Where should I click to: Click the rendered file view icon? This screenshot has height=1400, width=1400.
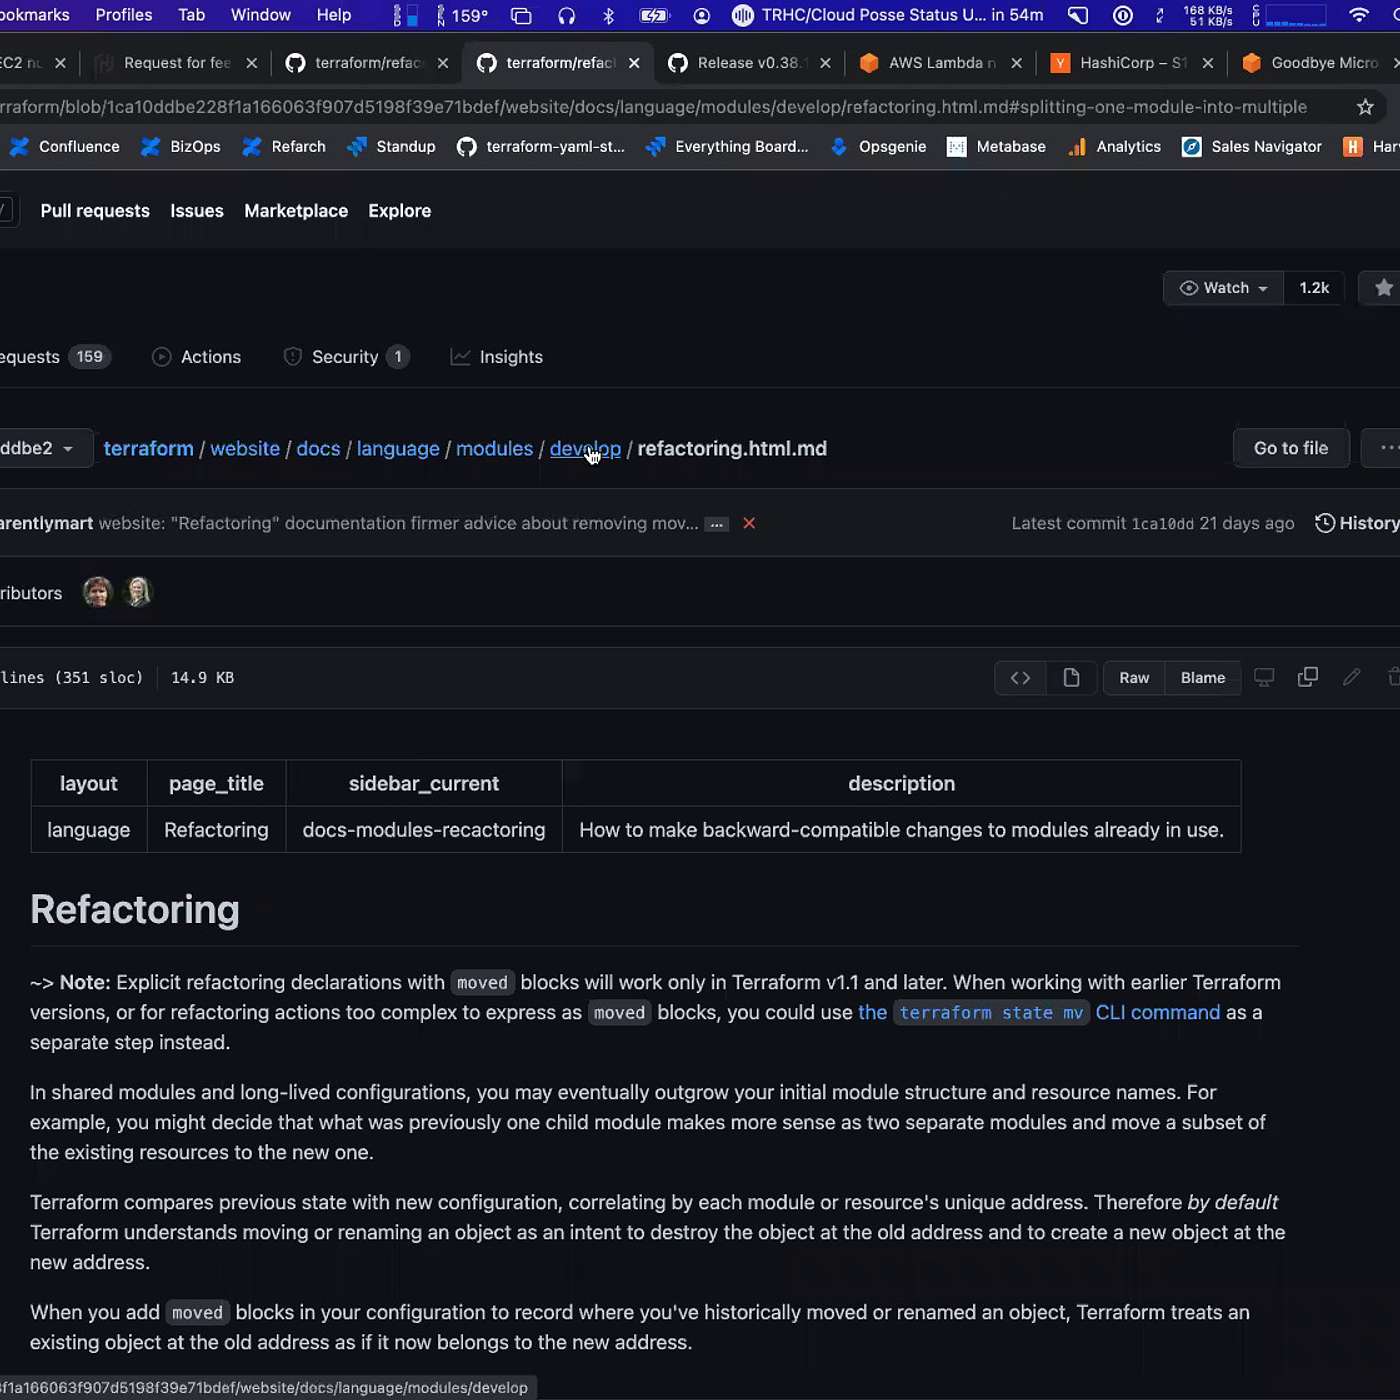point(1071,678)
